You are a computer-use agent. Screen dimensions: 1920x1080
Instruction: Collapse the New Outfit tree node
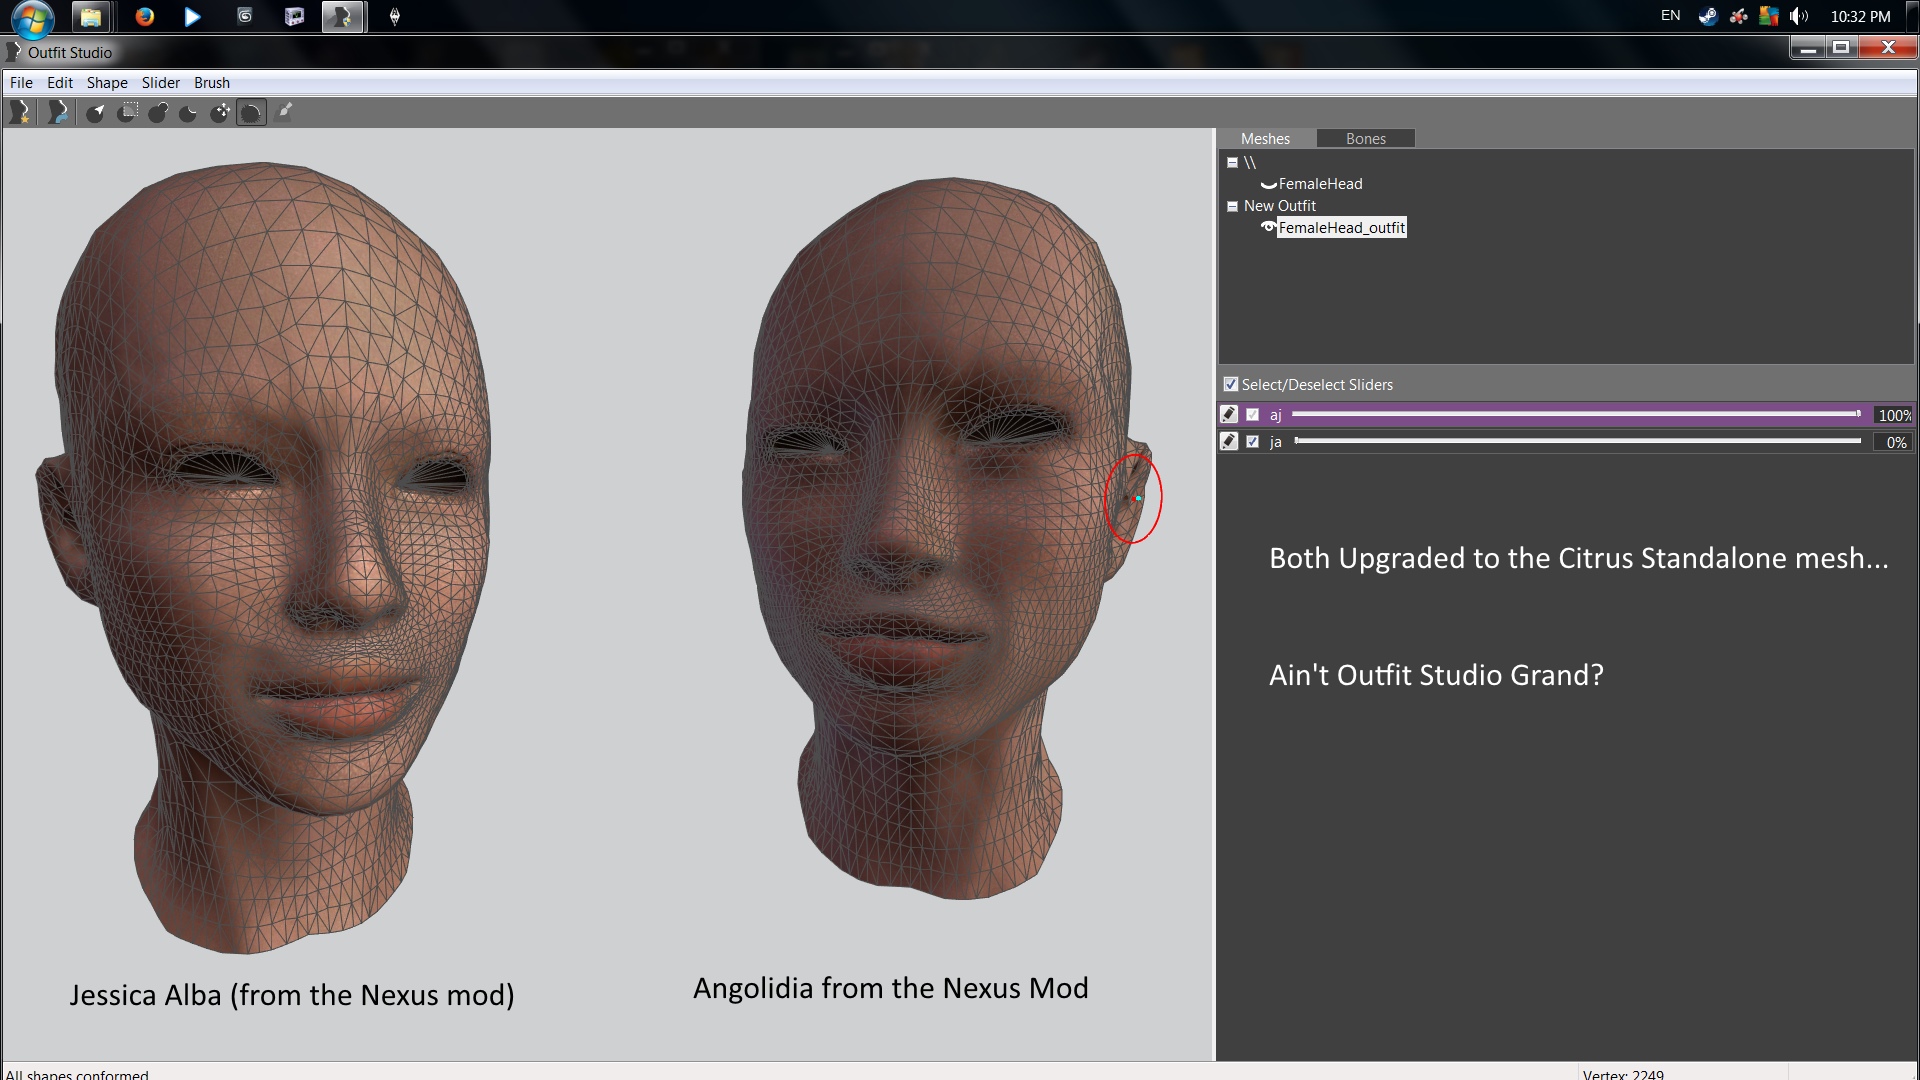[1232, 206]
